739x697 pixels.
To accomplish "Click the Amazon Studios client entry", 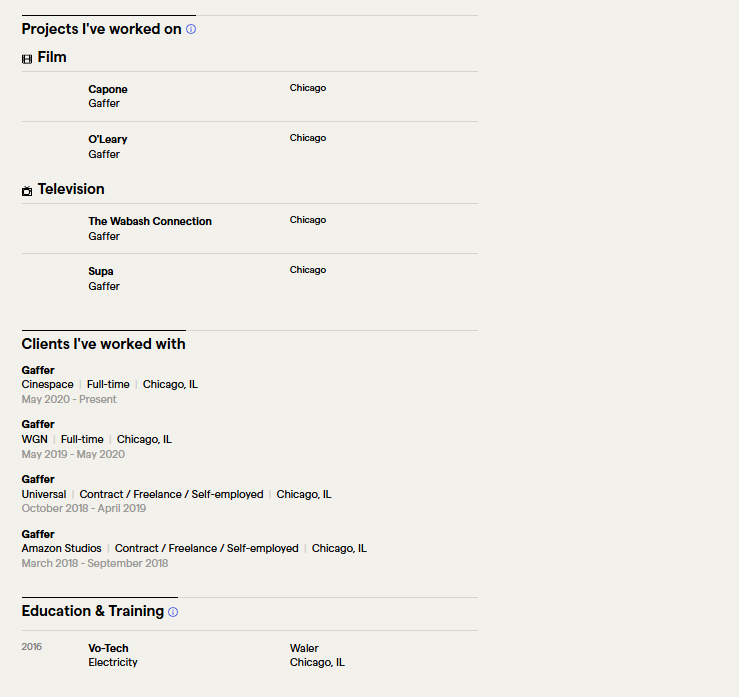I will [x=61, y=548].
